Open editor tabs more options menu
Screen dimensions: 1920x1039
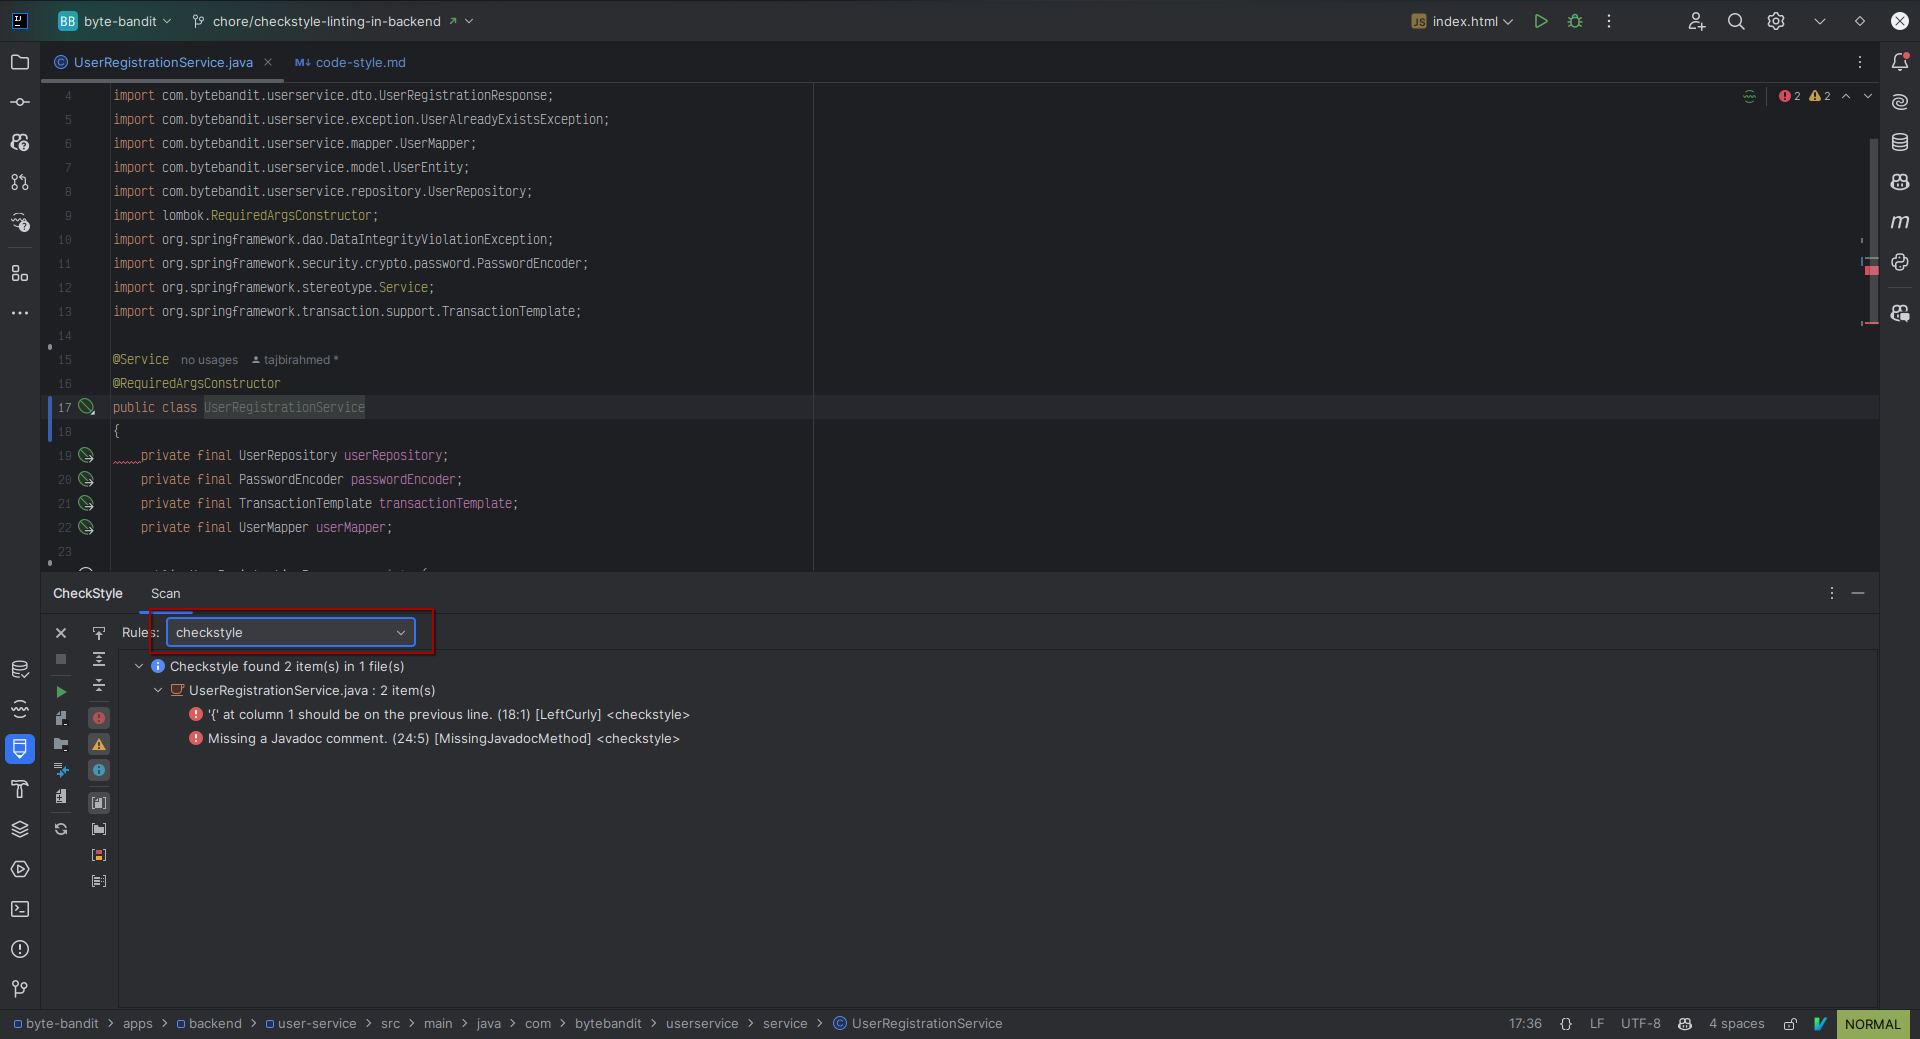[x=1860, y=62]
